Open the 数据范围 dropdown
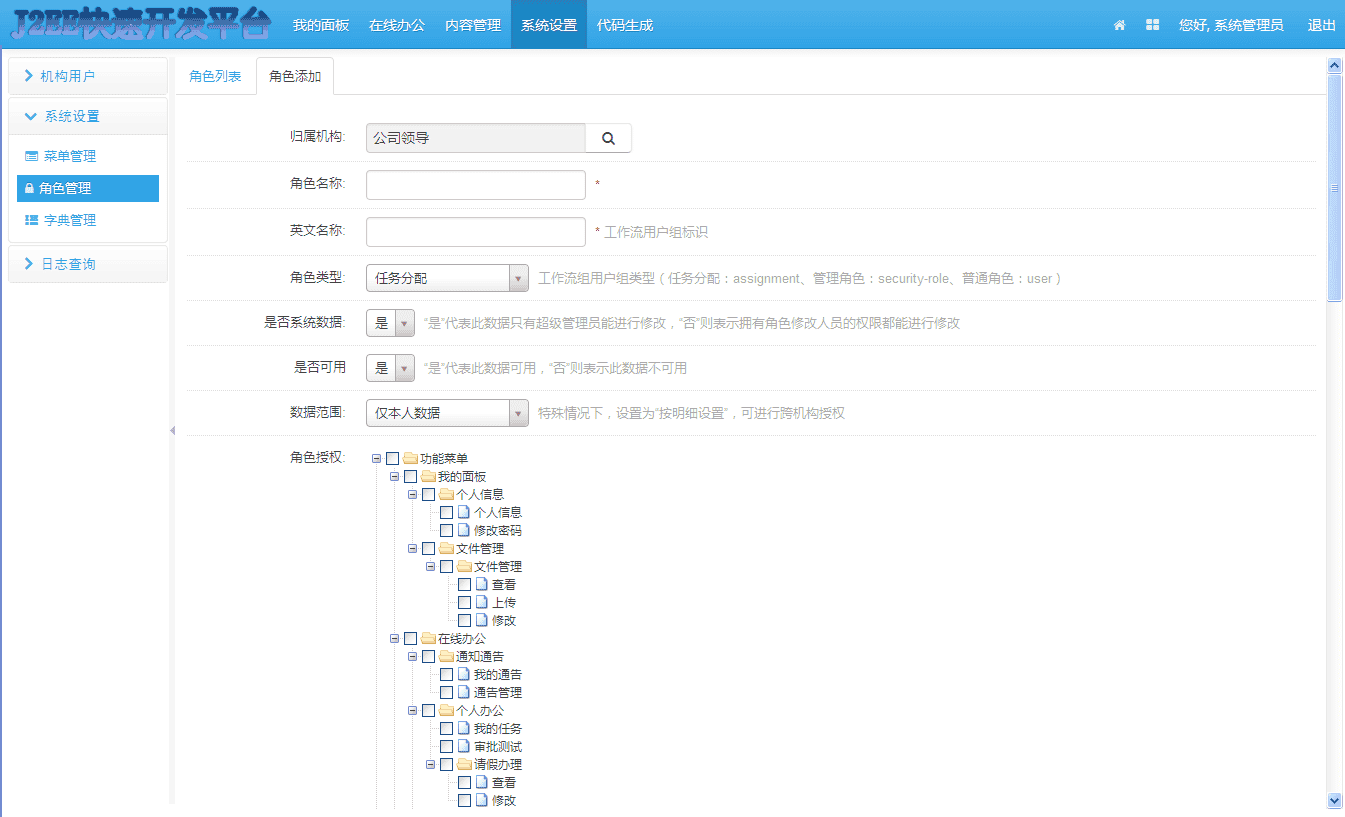This screenshot has height=817, width=1345. (519, 412)
